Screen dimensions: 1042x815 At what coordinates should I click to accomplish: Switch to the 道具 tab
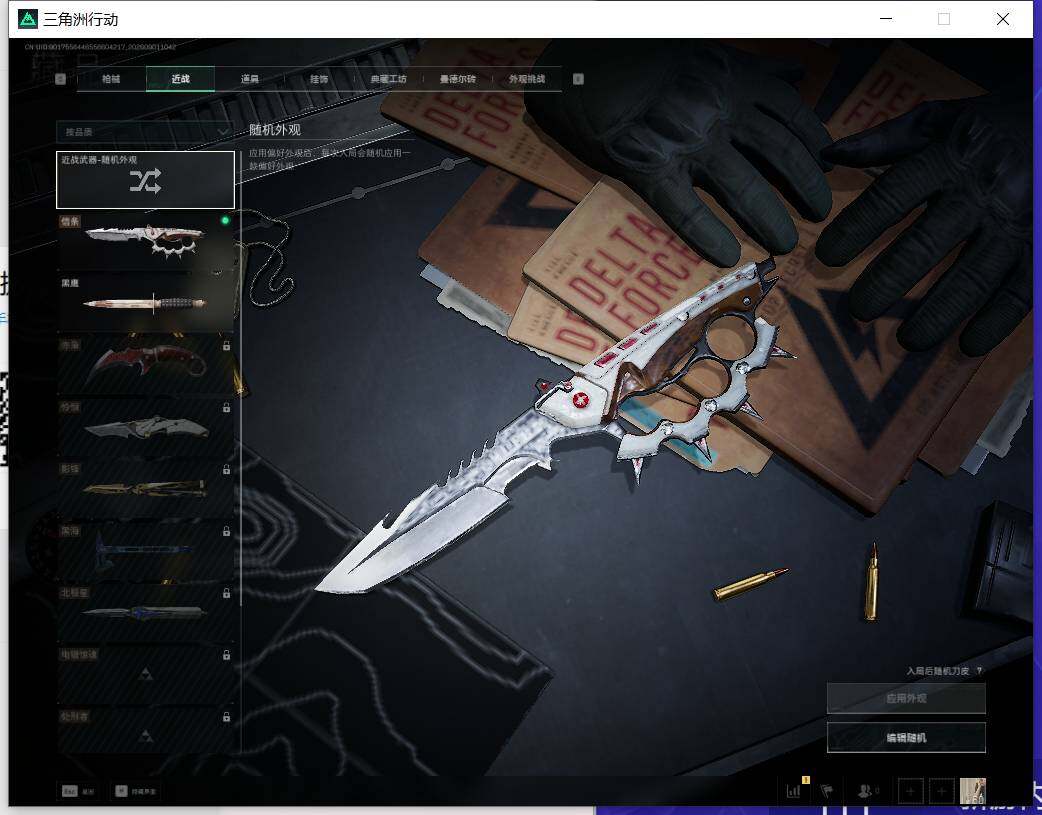tap(250, 78)
